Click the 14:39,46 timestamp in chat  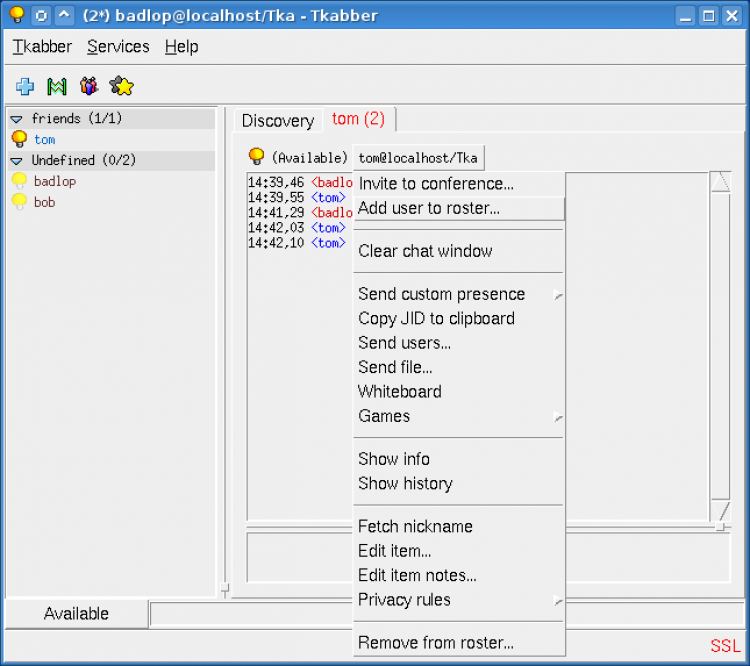click(x=276, y=182)
